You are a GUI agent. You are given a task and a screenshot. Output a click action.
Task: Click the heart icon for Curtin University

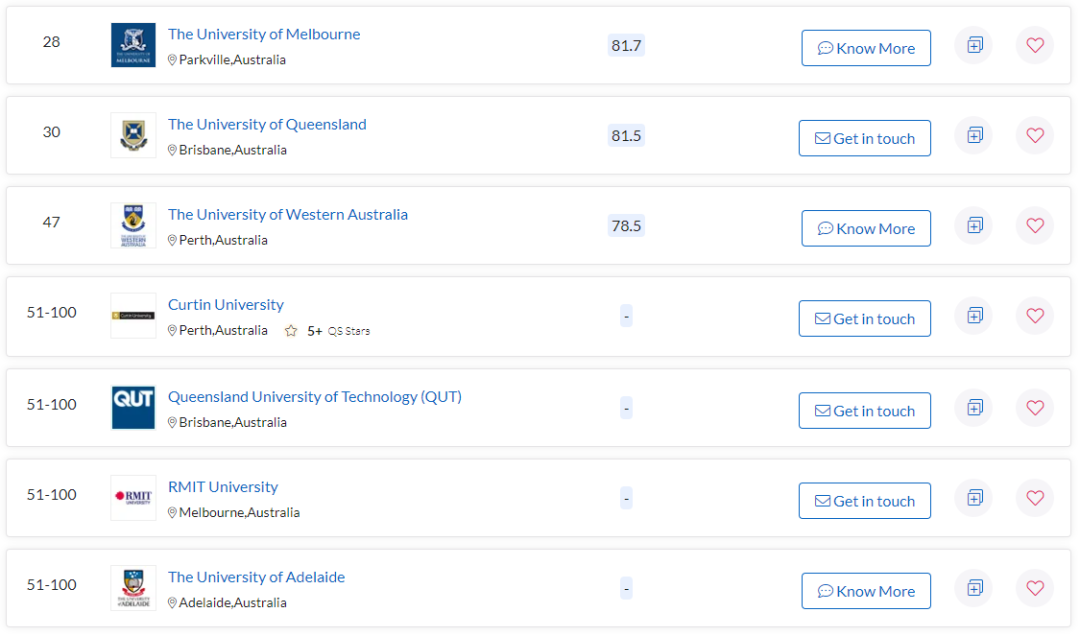[x=1035, y=316]
